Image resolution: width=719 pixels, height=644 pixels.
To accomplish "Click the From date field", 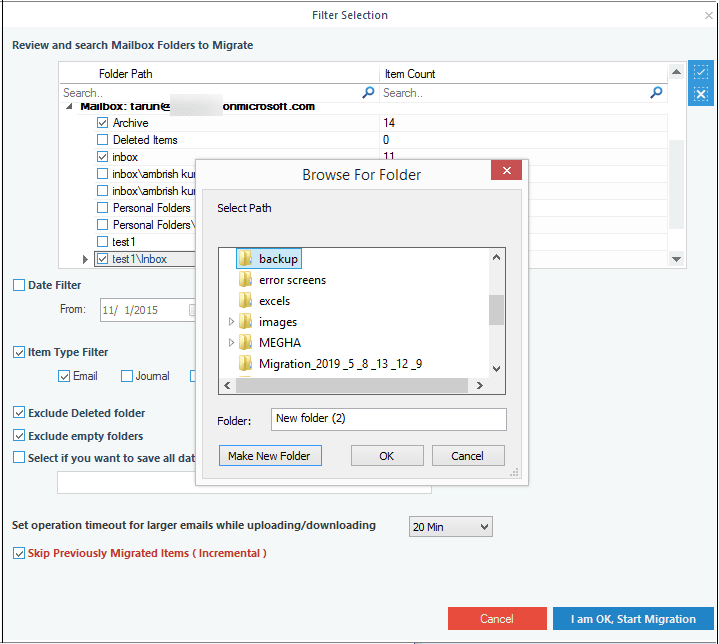I will coord(146,310).
